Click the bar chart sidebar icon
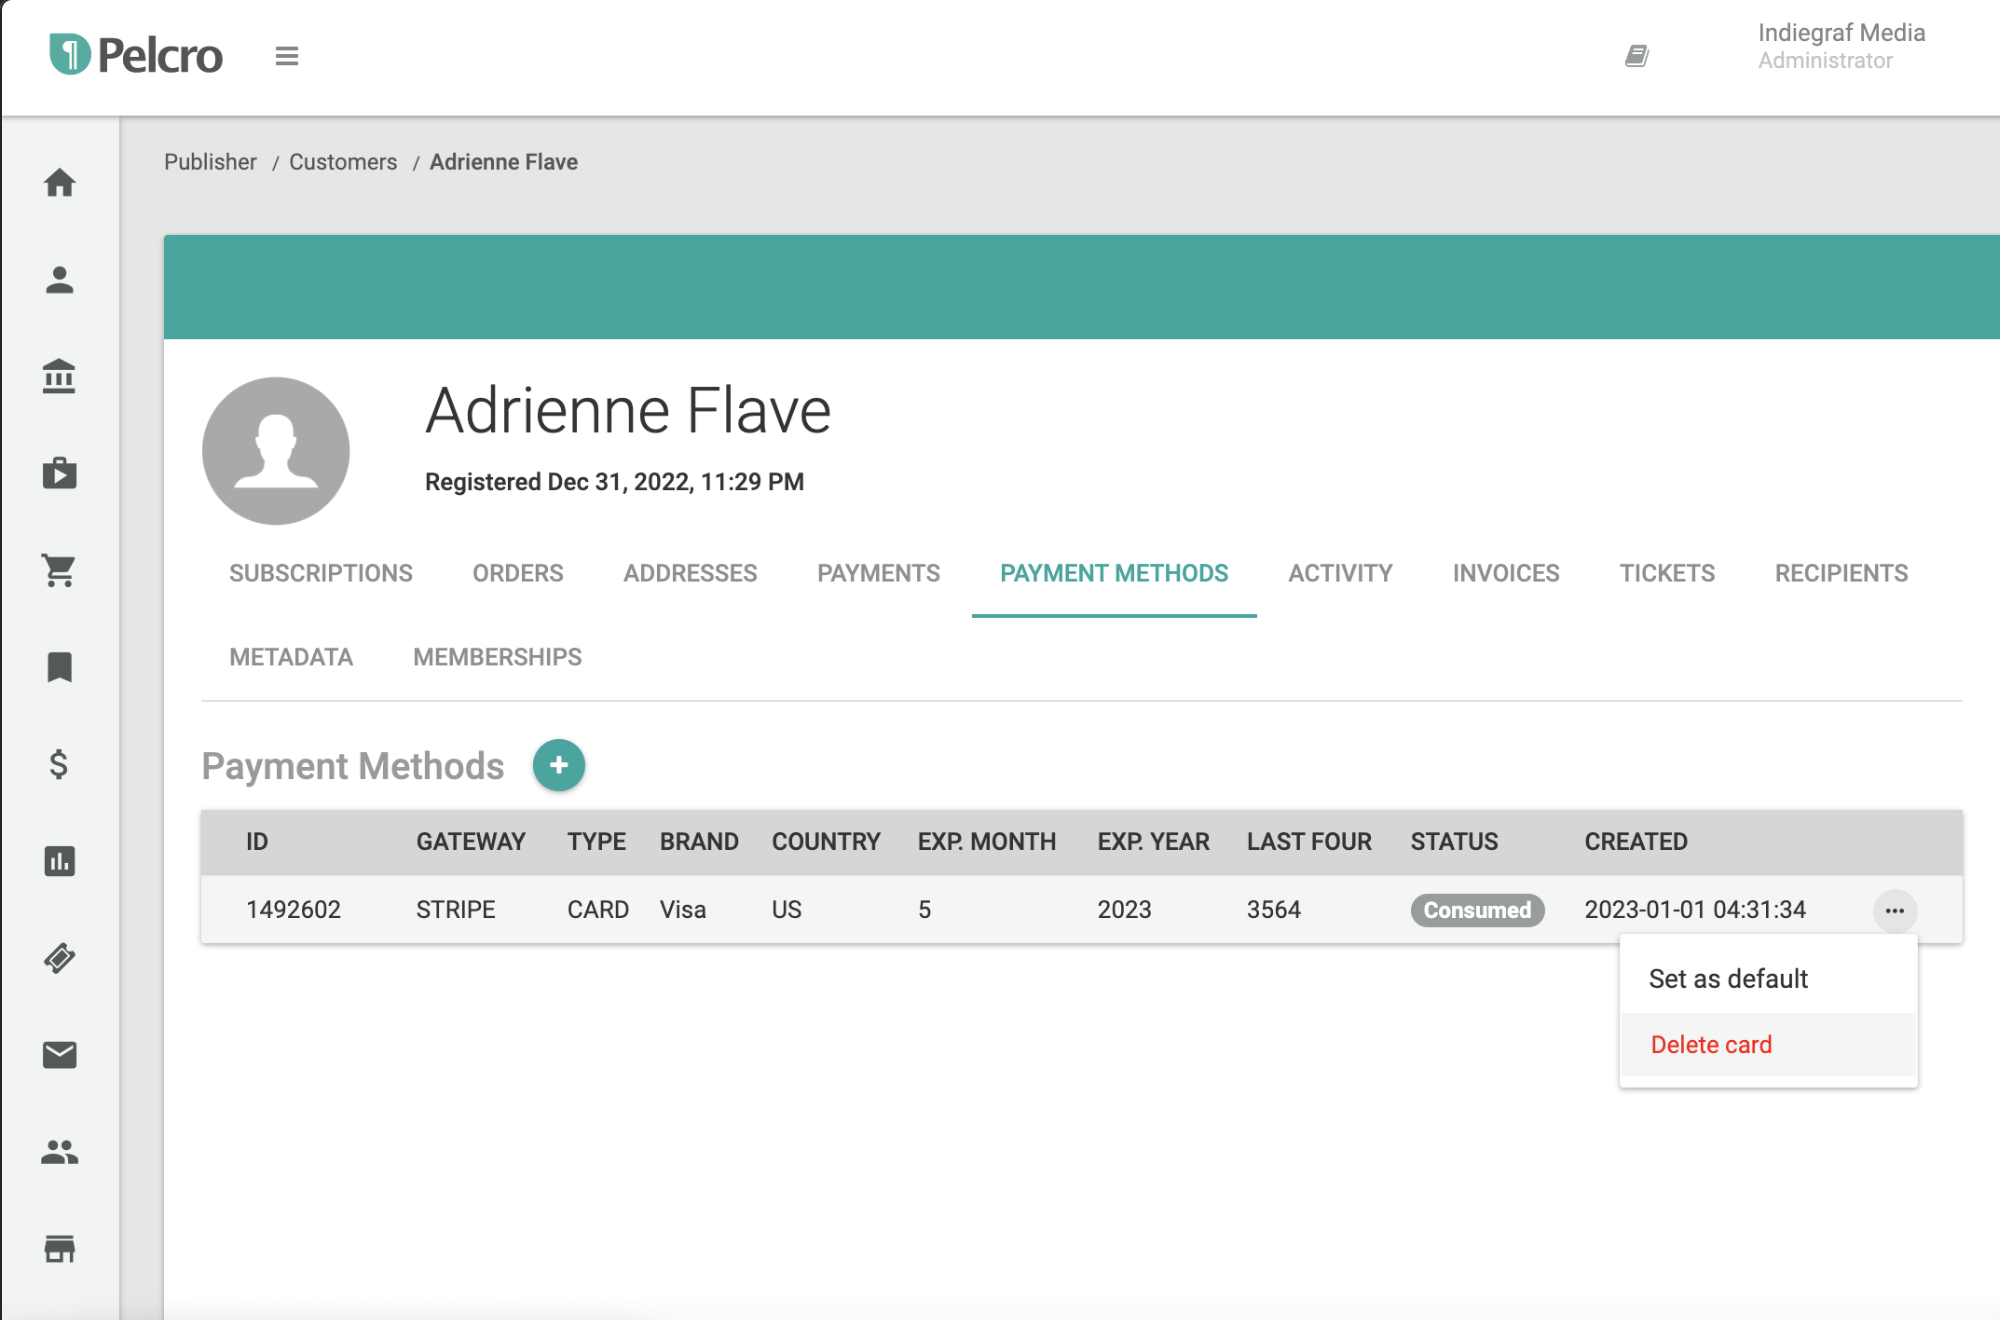 point(60,861)
